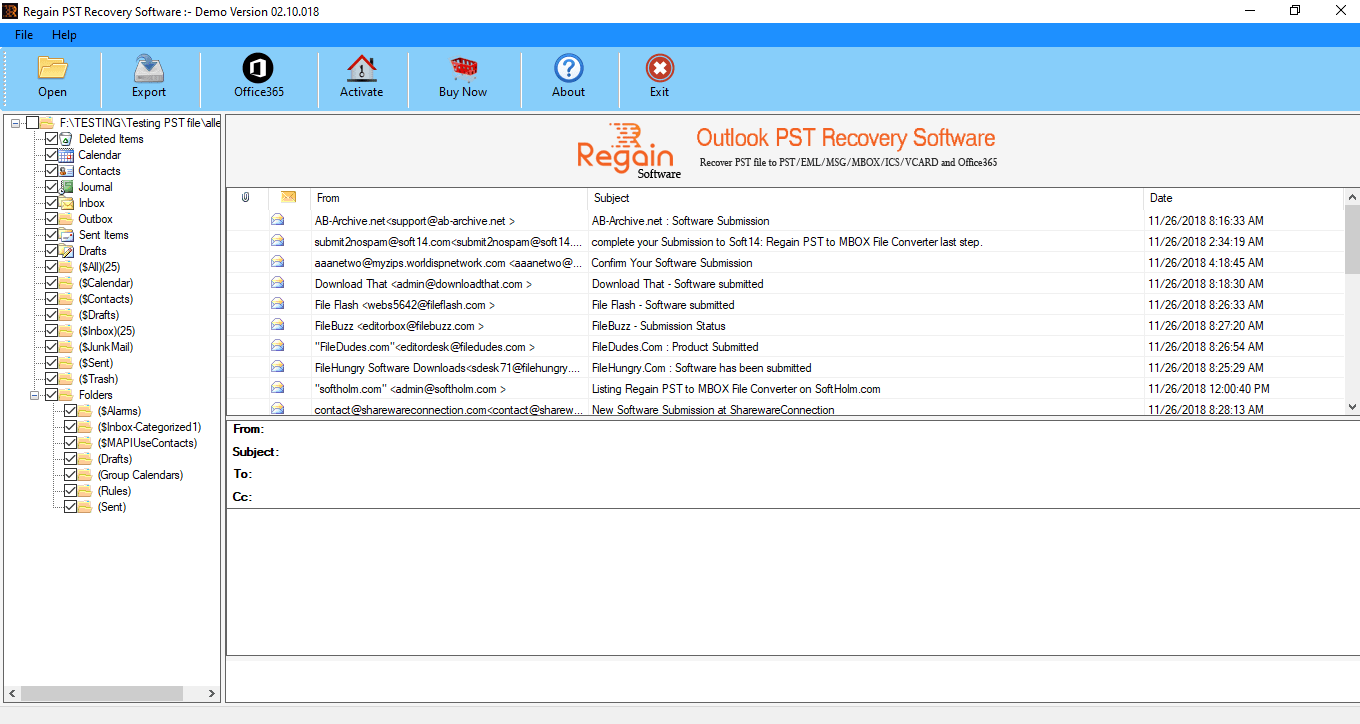
Task: Open the Help menu
Action: [64, 35]
